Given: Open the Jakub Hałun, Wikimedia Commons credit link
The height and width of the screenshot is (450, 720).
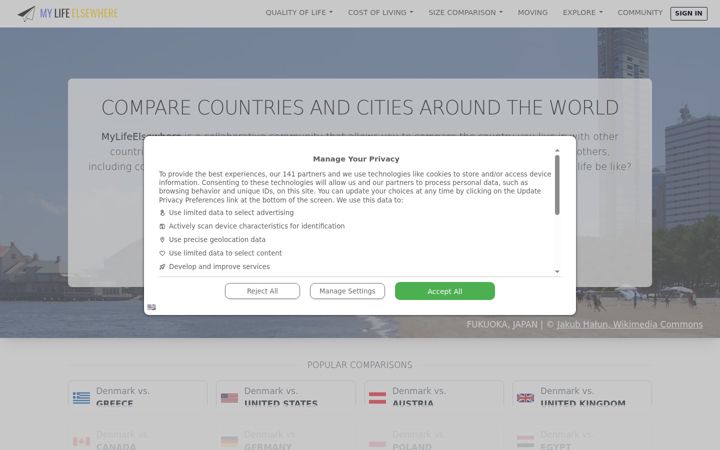Looking at the screenshot, I should [630, 325].
